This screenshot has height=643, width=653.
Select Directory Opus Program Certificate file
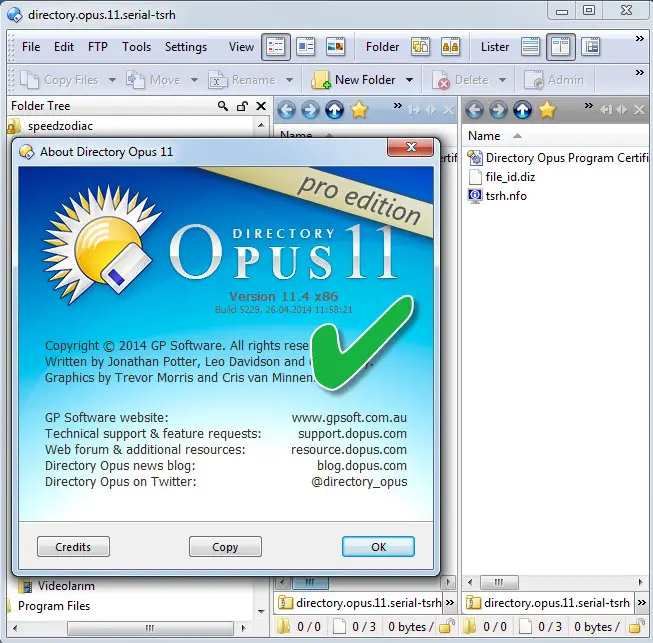558,158
